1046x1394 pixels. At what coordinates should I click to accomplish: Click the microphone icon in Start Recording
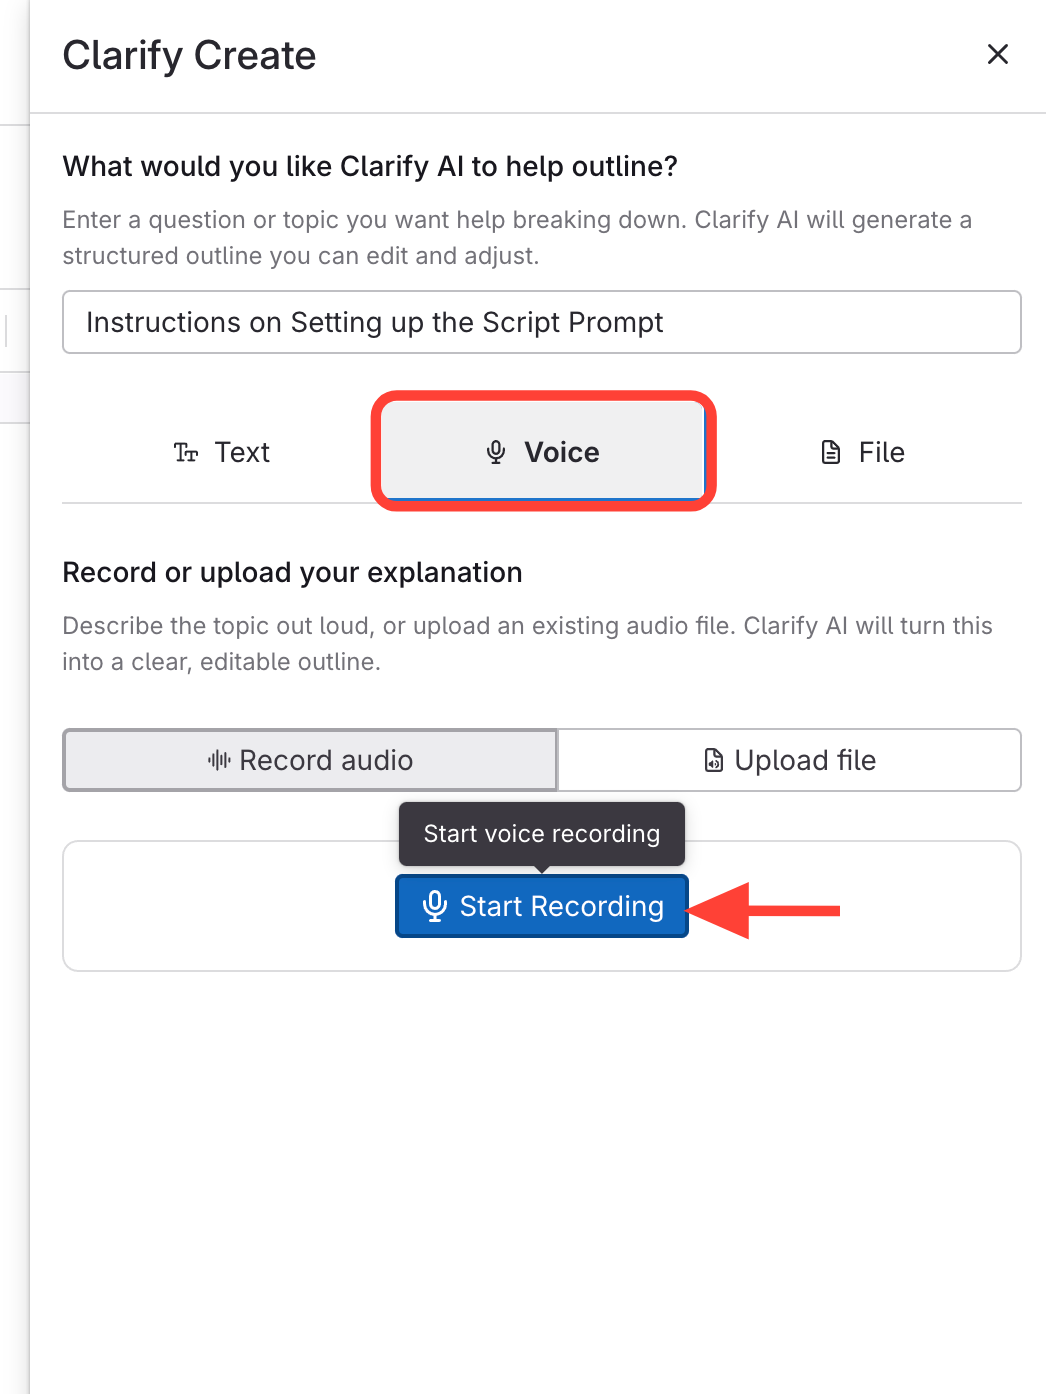[435, 906]
